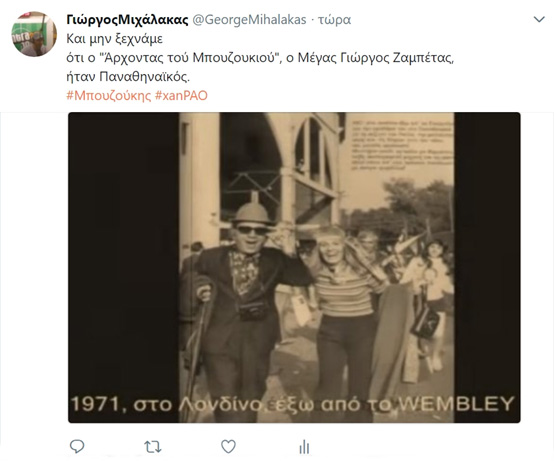
Task: Open tweet analytics bar chart icon
Action: [304, 447]
